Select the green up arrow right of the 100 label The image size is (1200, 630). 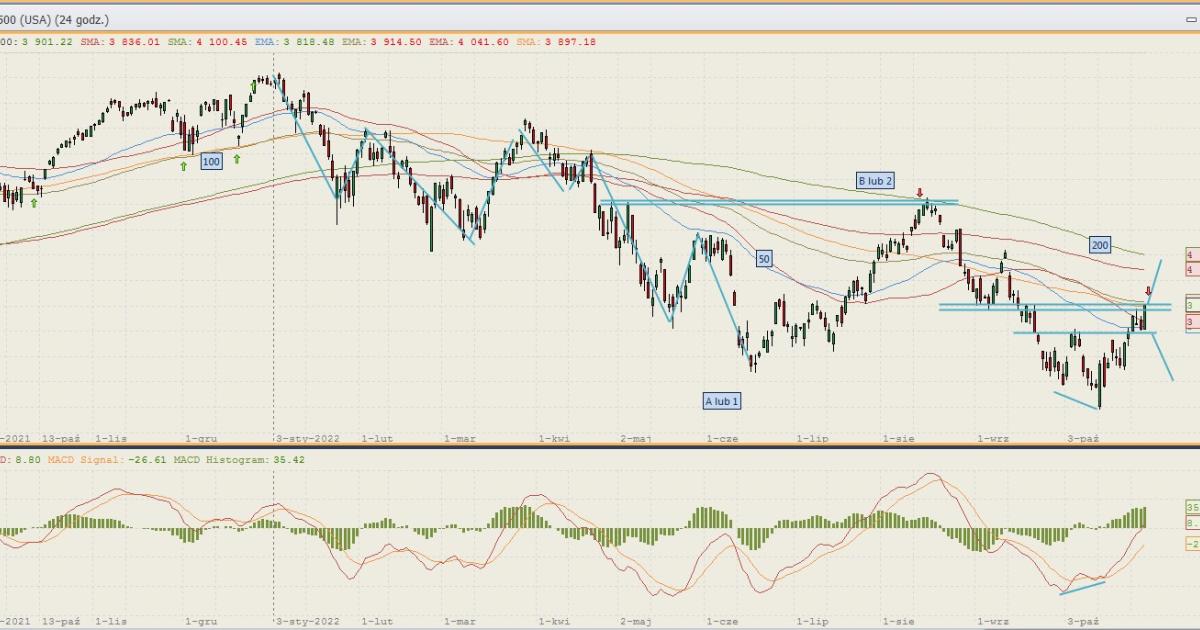coord(237,158)
